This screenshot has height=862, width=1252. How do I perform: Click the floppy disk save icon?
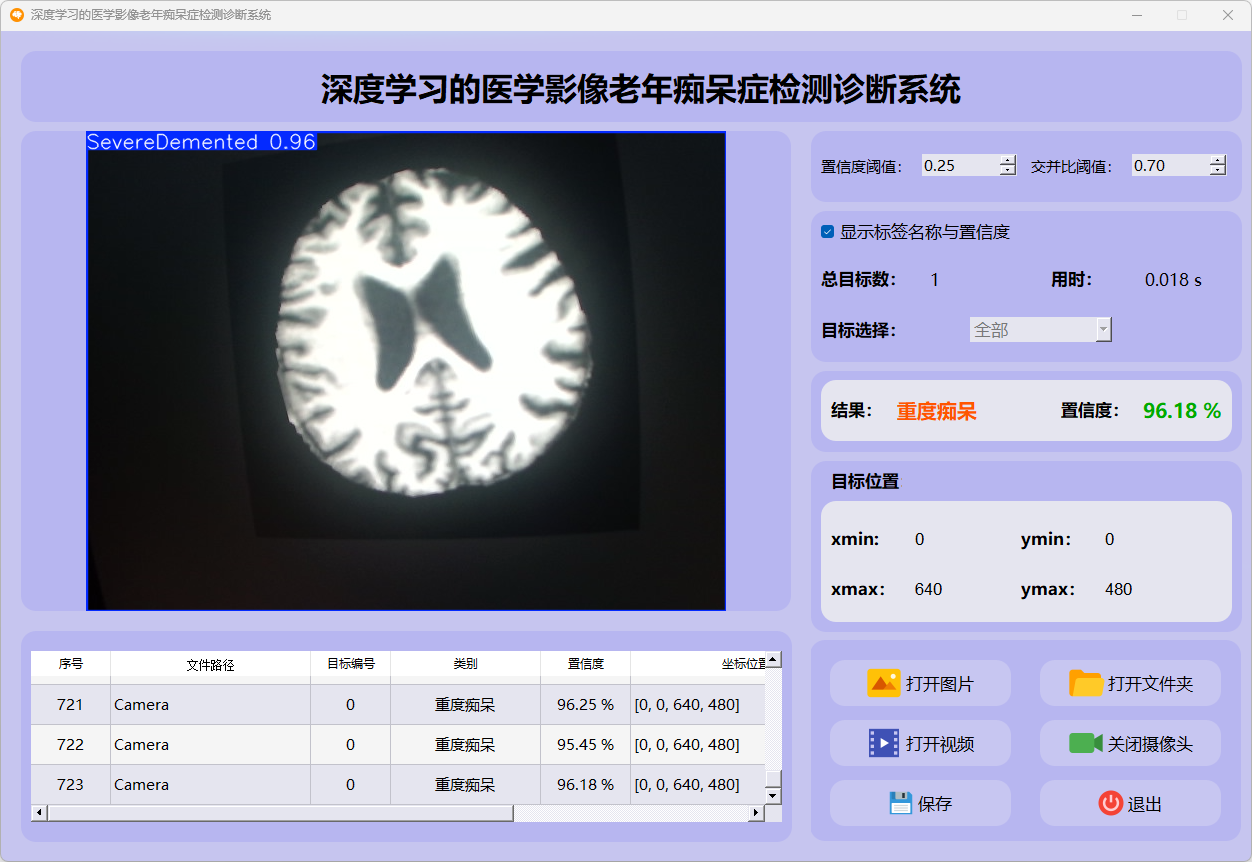(900, 803)
